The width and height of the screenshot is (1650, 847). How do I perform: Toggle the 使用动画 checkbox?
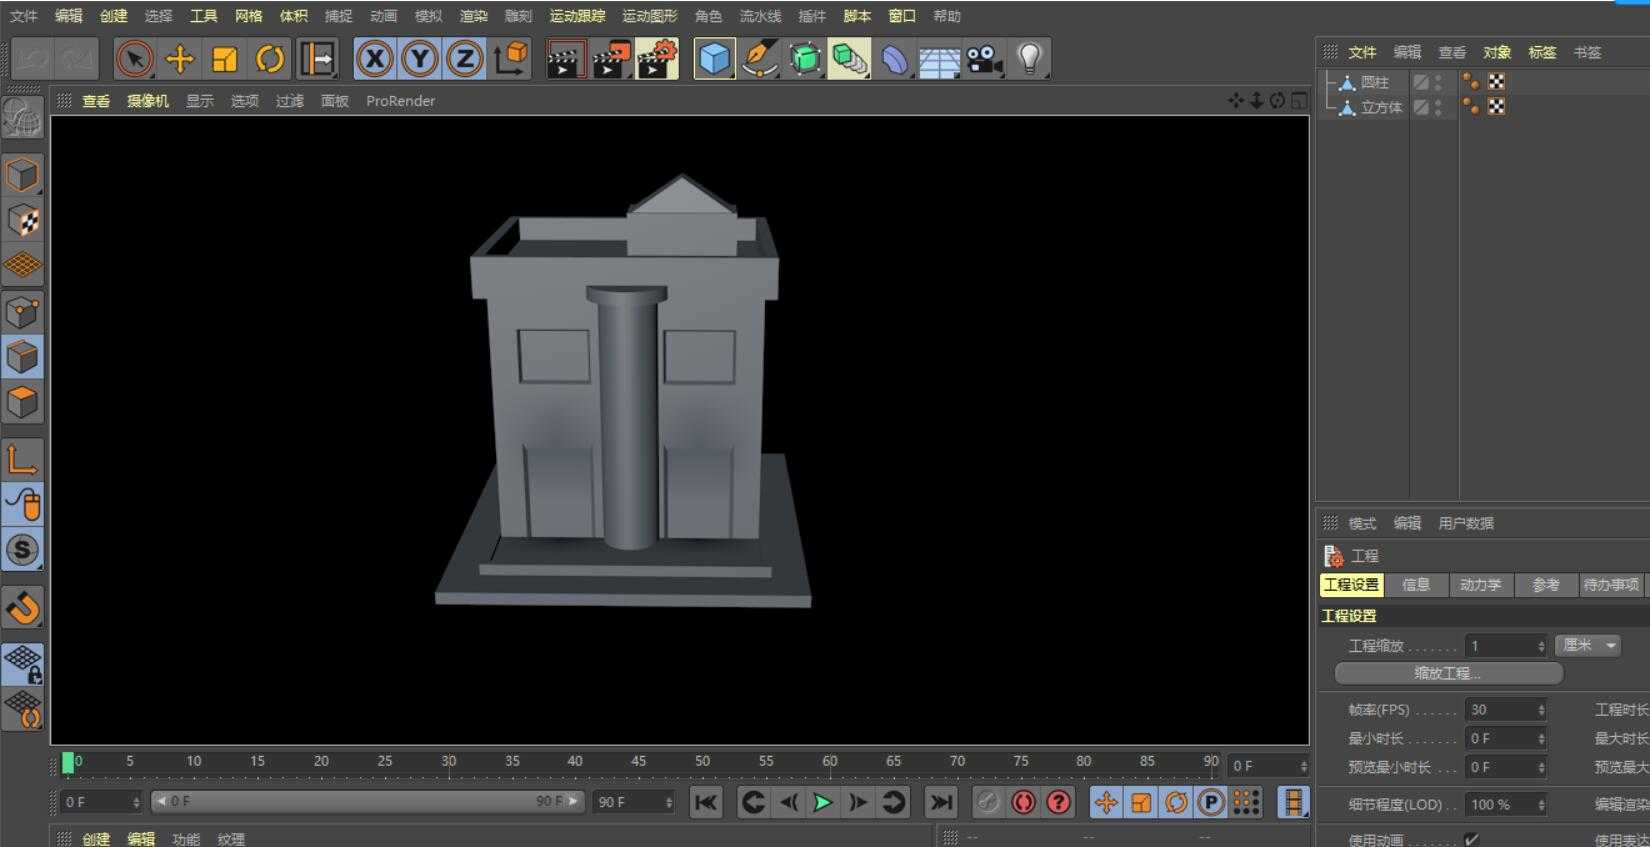coord(1471,839)
